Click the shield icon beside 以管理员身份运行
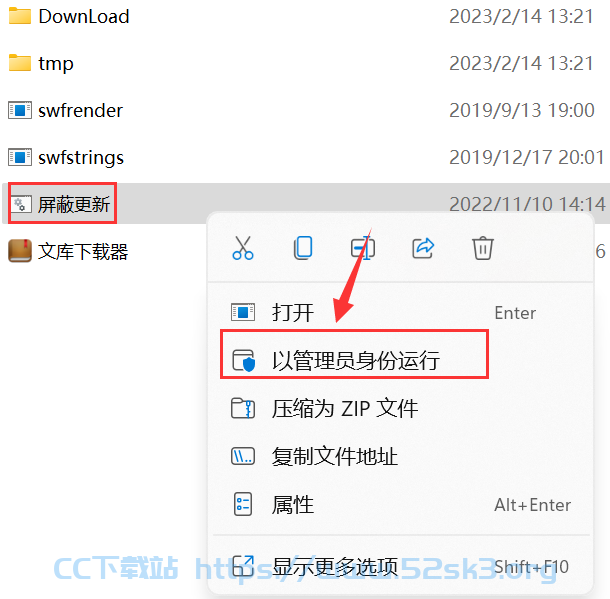 pos(244,361)
